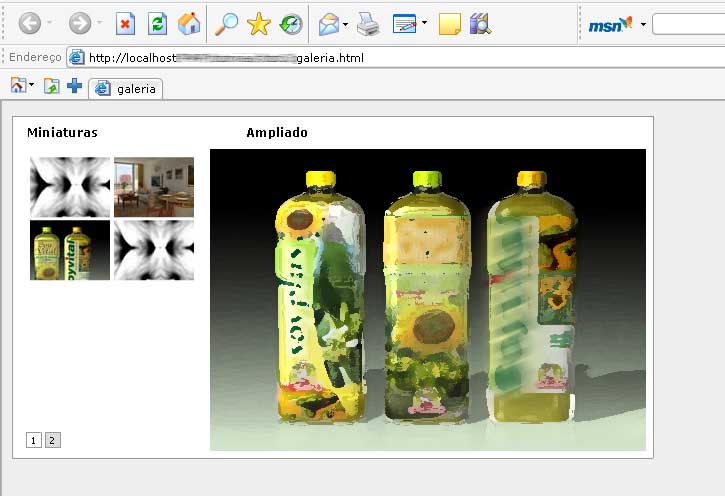Open the MSN search provider dropdown

[643, 24]
